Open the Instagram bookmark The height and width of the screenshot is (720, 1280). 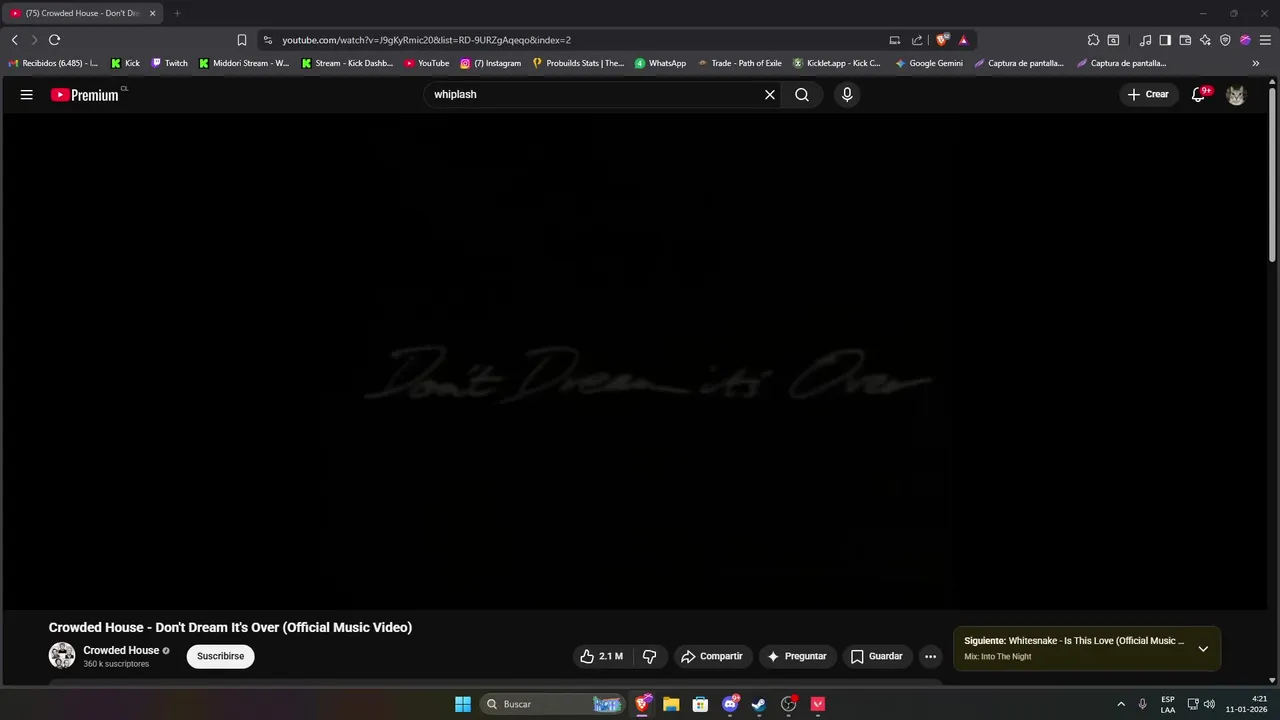490,63
